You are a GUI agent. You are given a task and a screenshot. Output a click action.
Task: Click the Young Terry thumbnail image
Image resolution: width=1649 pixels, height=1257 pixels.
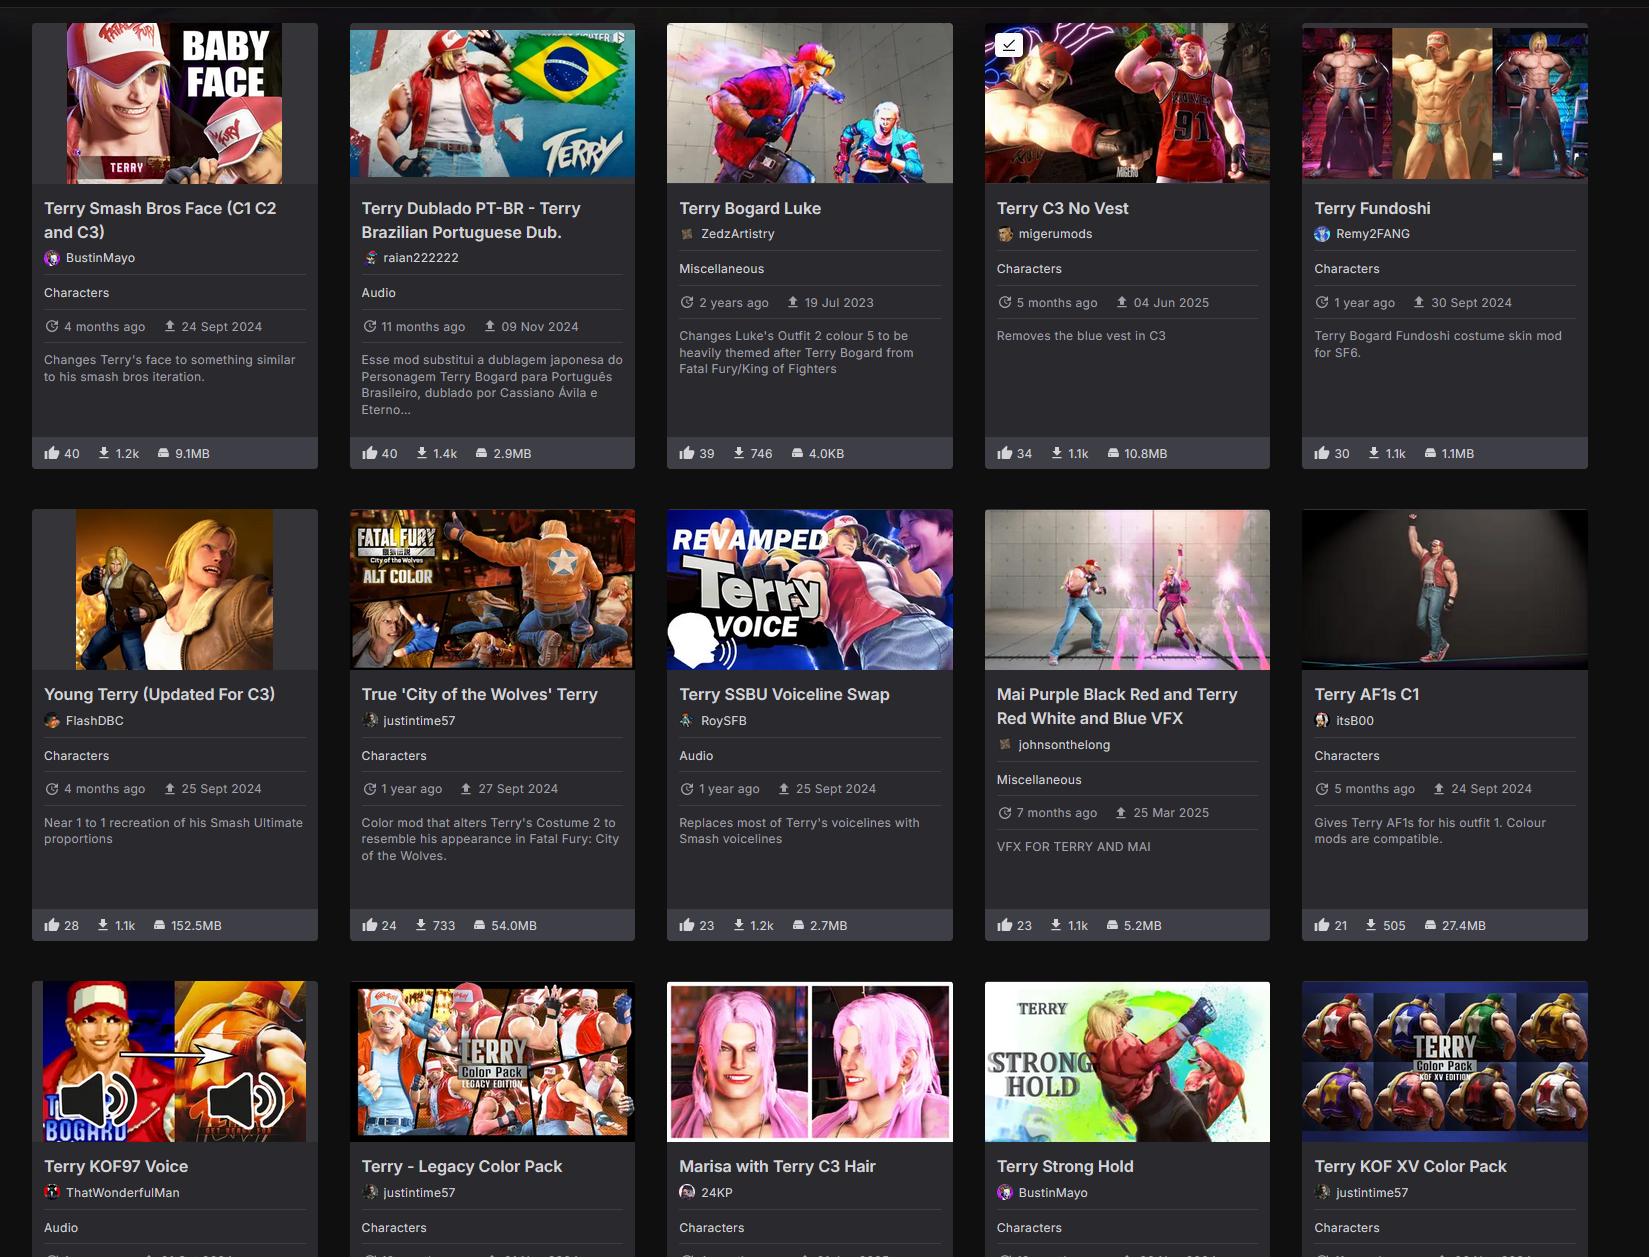pyautogui.click(x=175, y=590)
